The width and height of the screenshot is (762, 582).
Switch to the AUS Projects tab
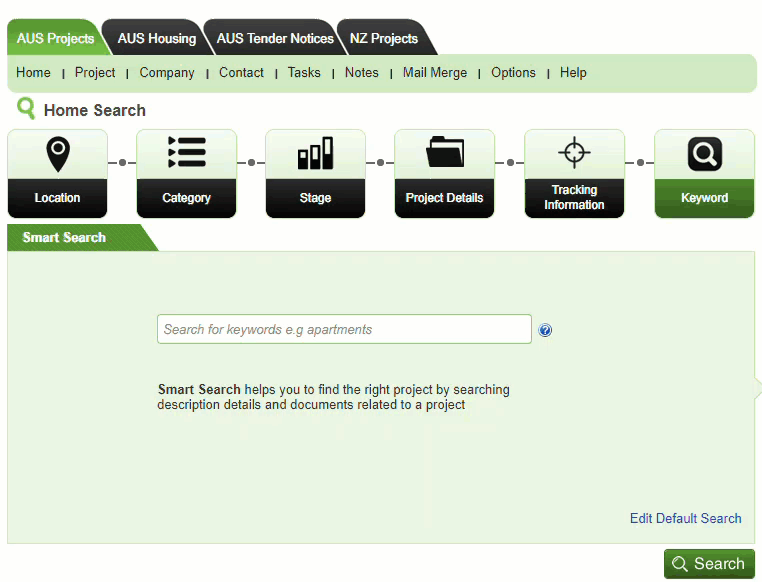tap(55, 38)
